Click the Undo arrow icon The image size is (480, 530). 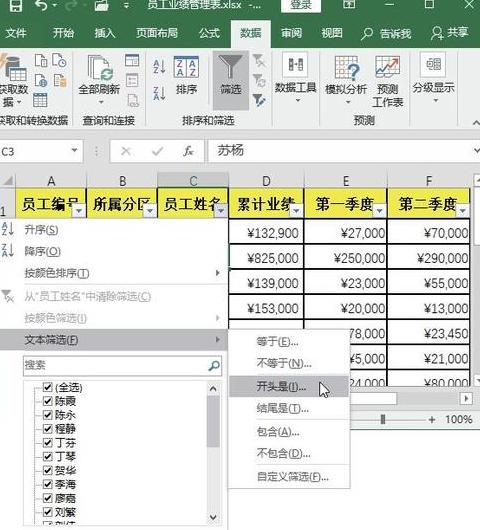tap(41, 5)
